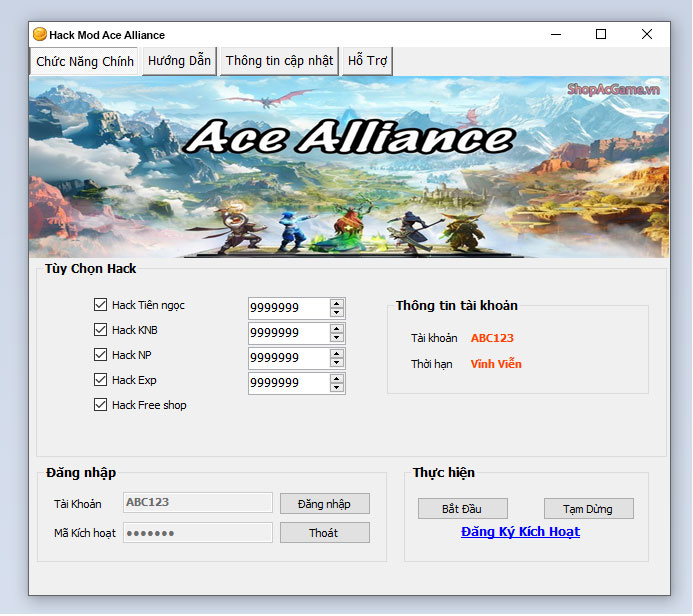The image size is (693, 616).
Task: Start the hack with Bắt Đầu button
Action: coord(463,509)
